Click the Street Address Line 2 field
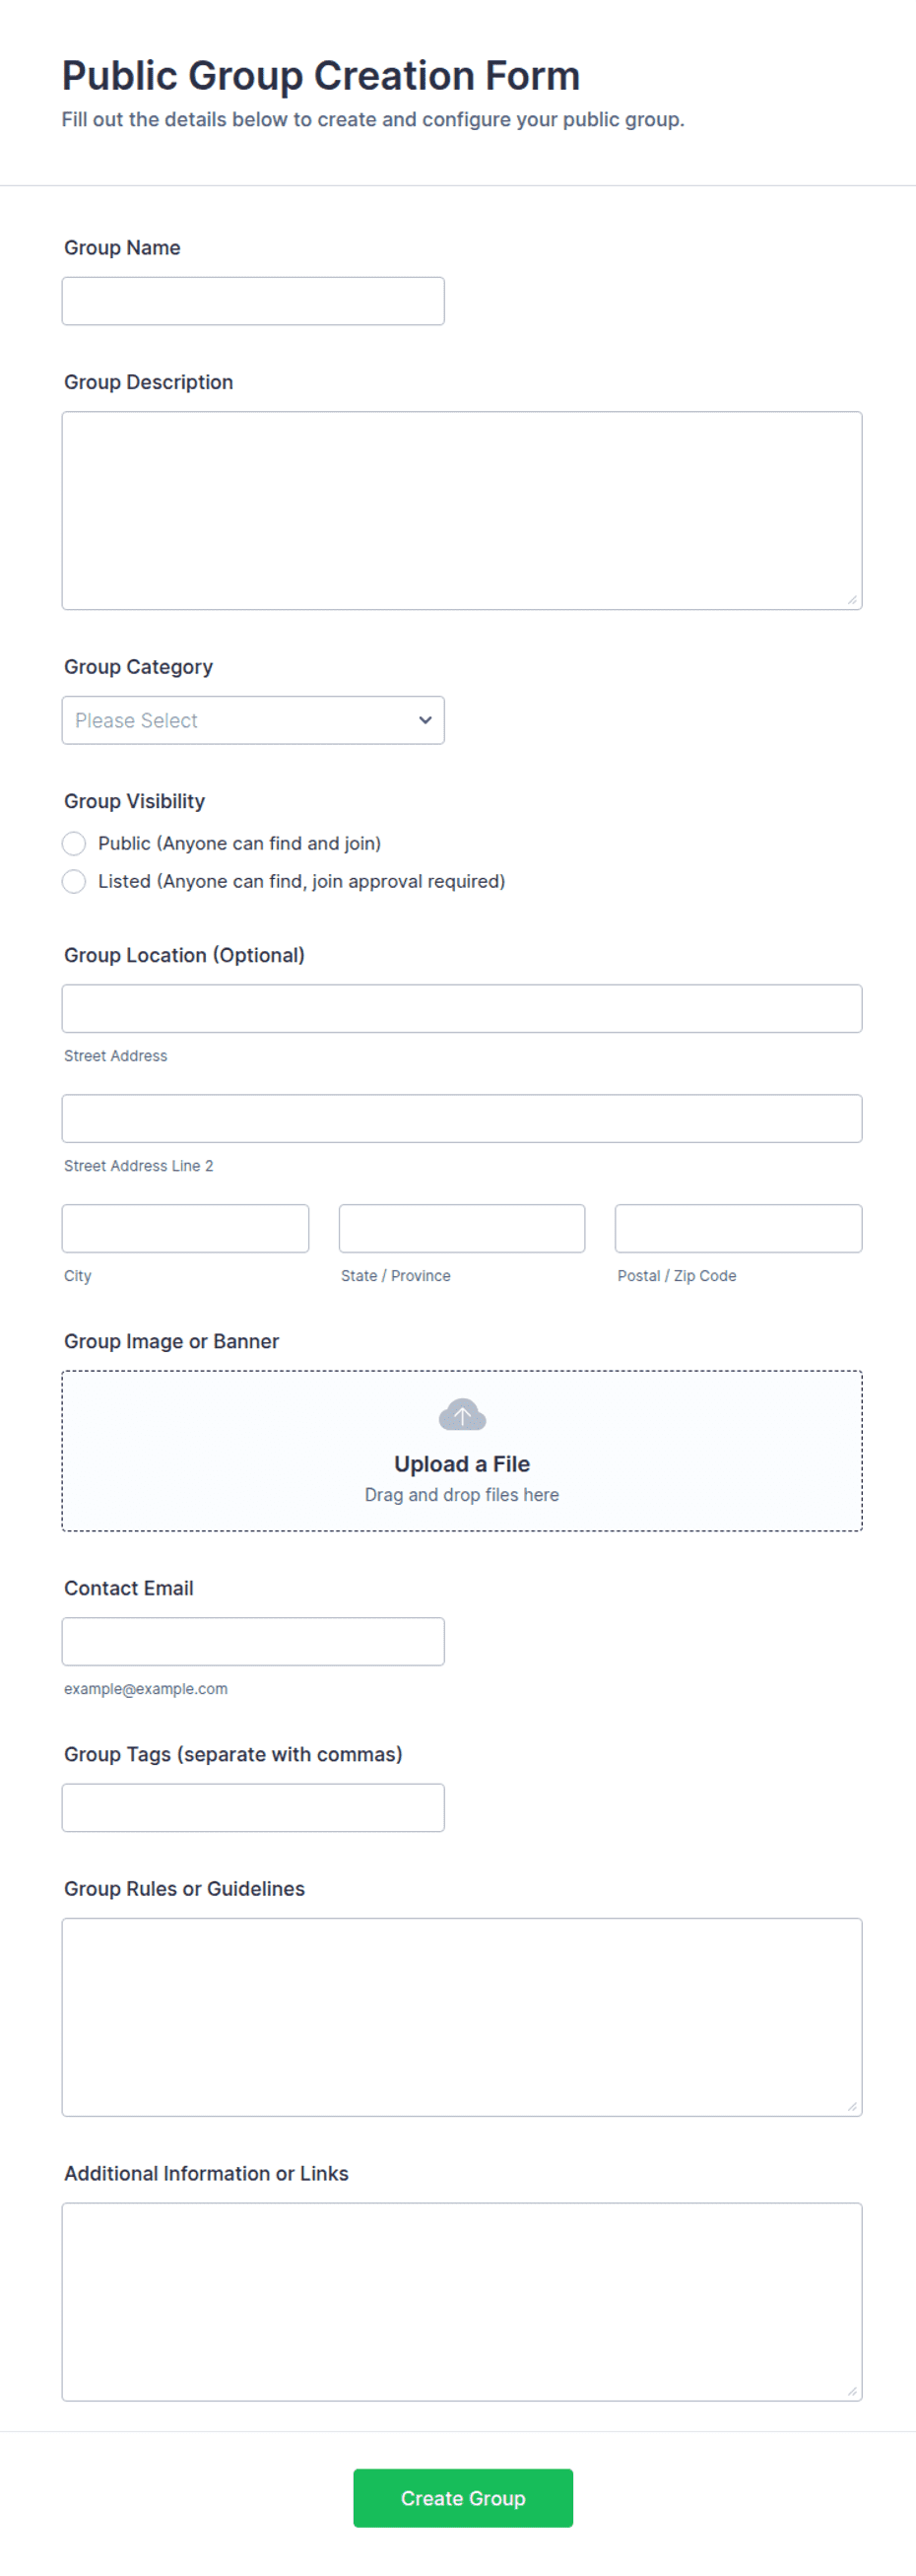The height and width of the screenshot is (2576, 916). 462,1118
